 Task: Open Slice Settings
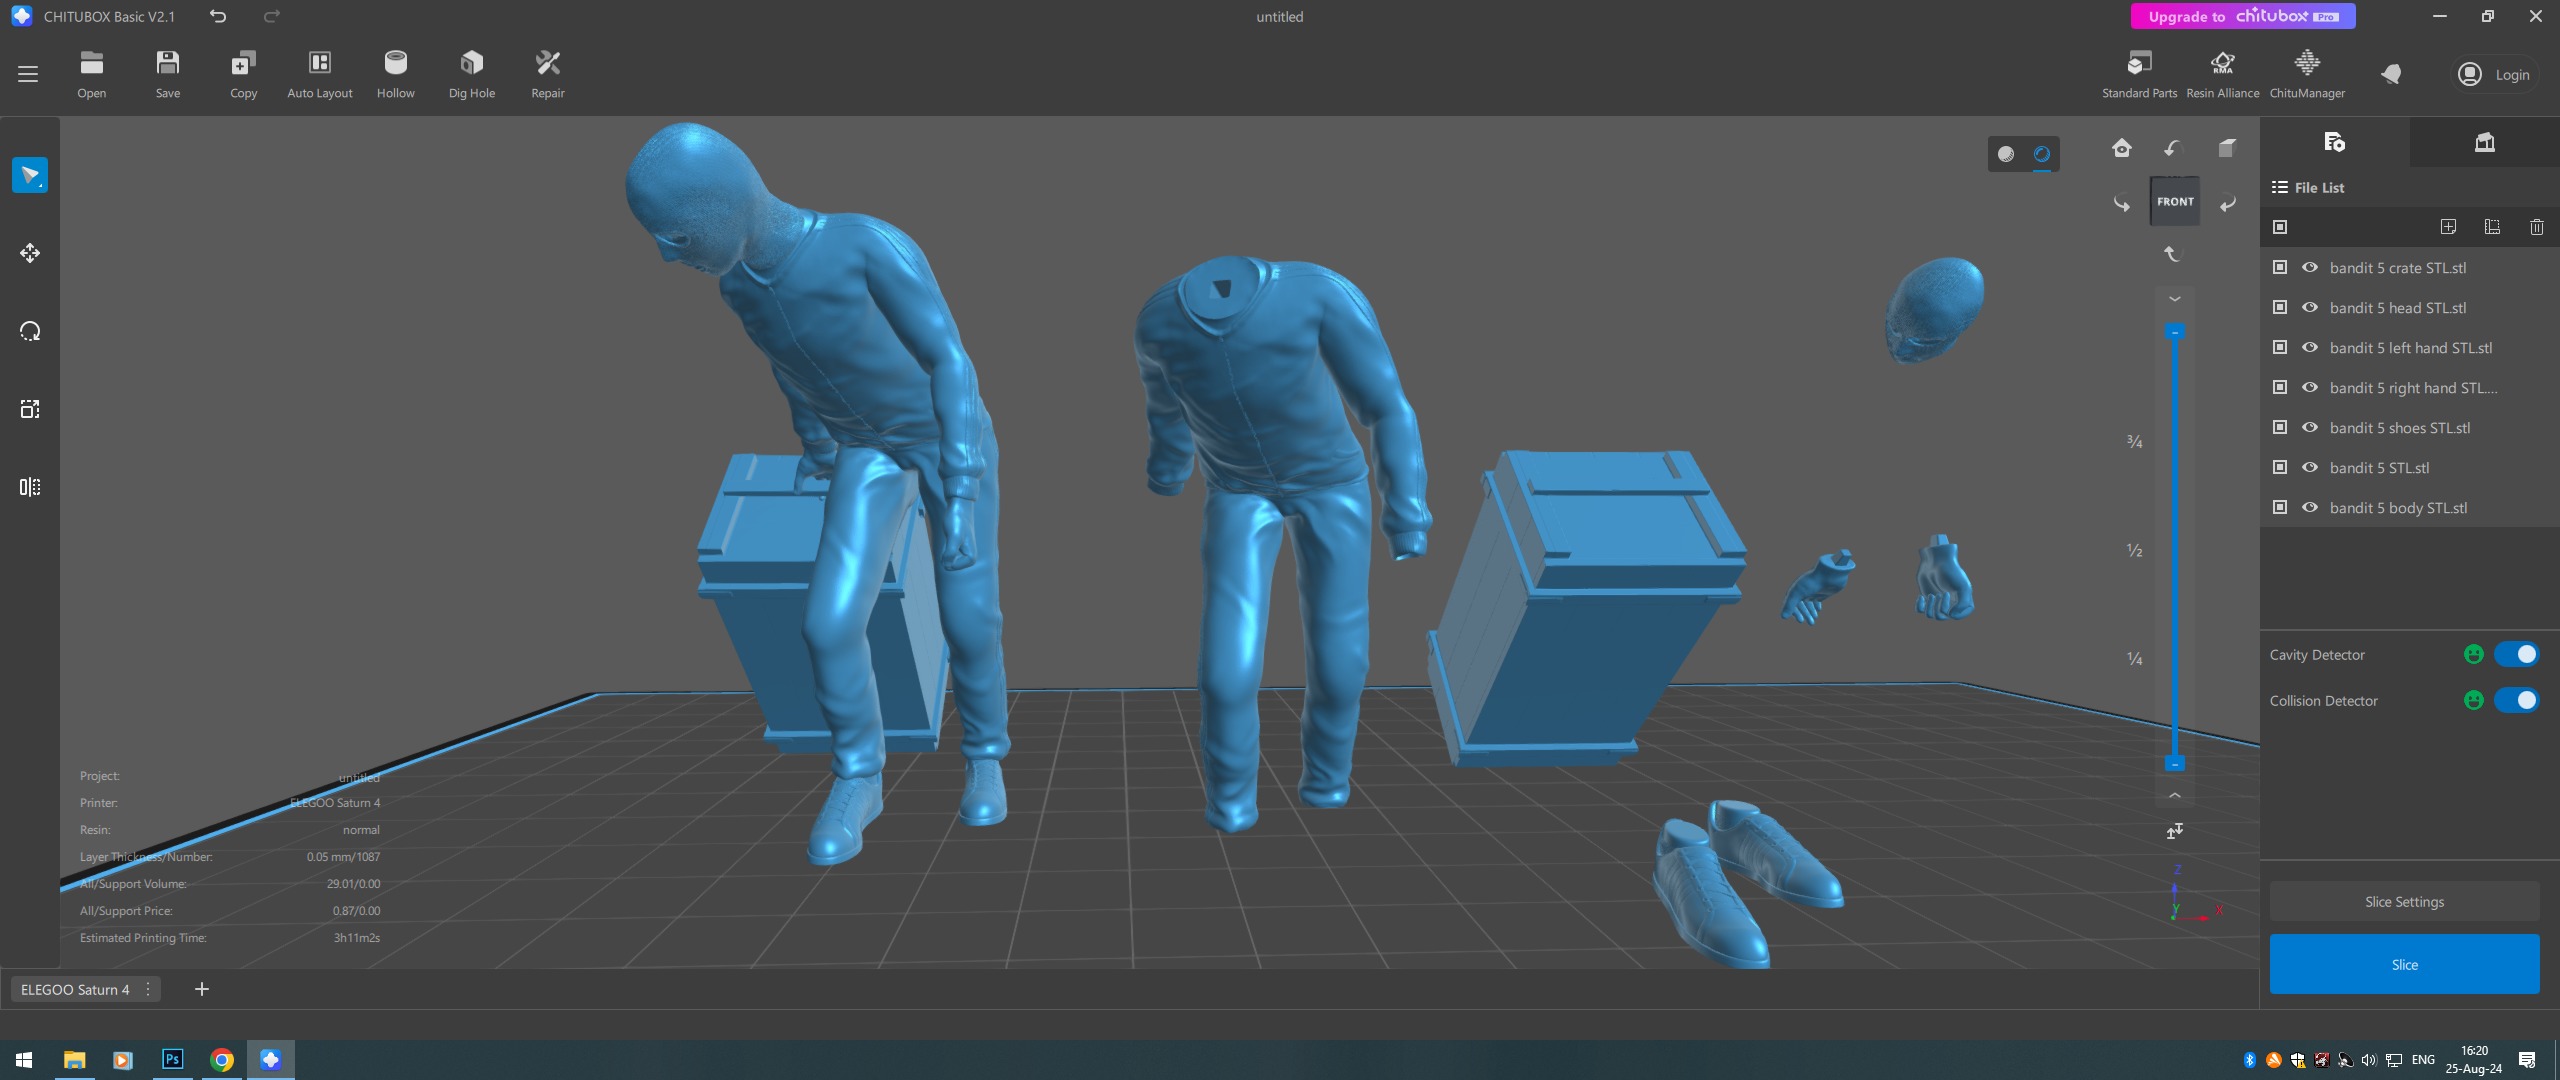tap(2404, 901)
